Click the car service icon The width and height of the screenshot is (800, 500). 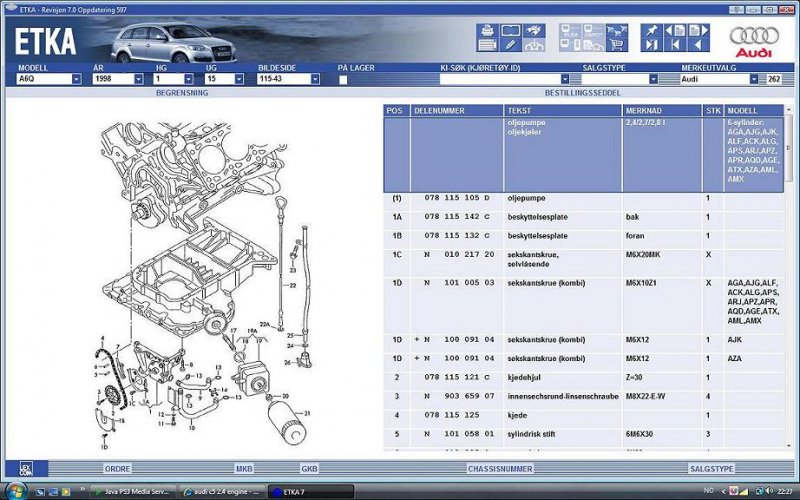tap(535, 46)
